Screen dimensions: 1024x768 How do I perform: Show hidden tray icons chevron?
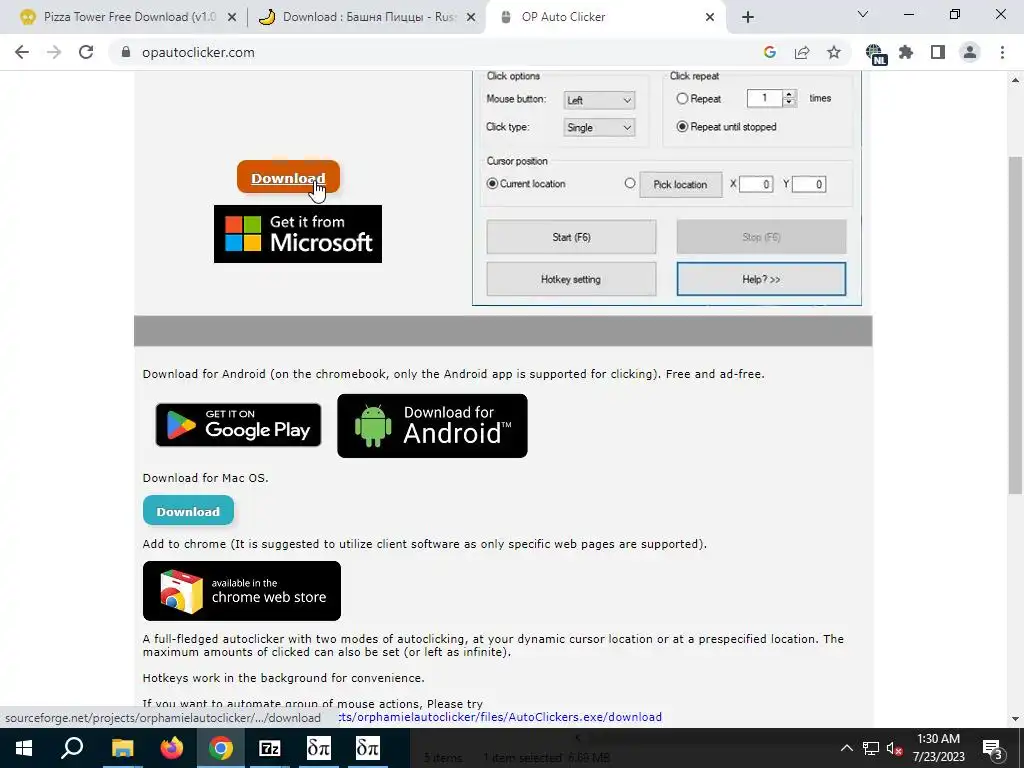pos(846,748)
